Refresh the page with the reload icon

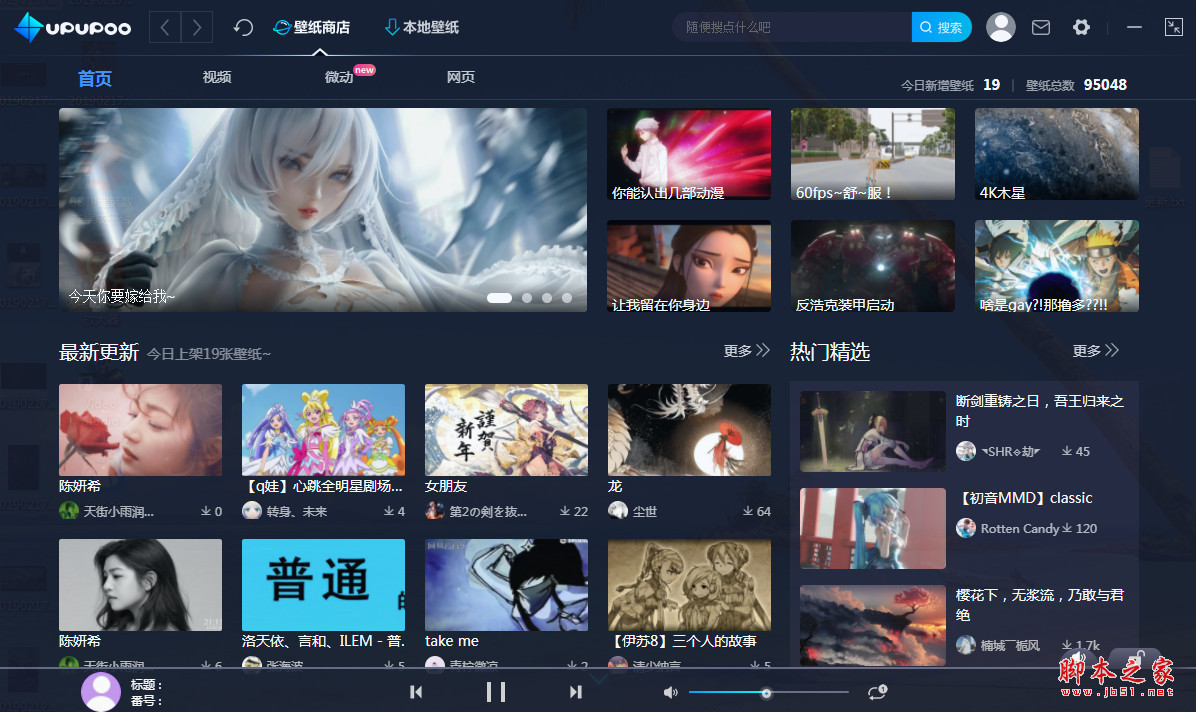click(x=243, y=27)
